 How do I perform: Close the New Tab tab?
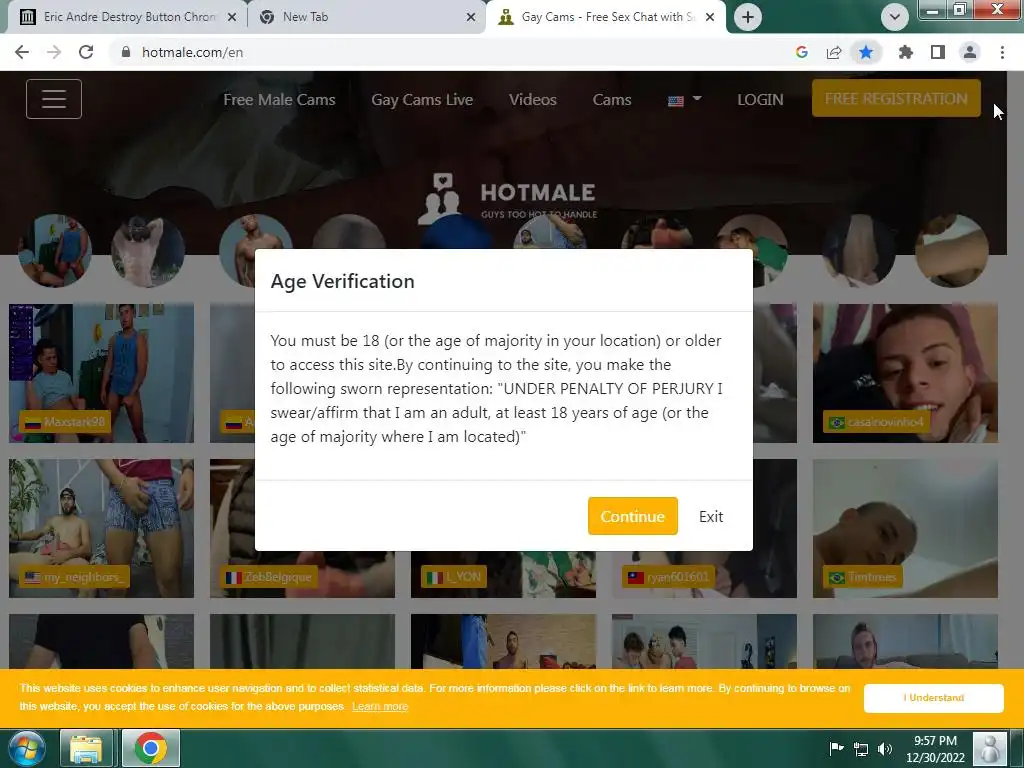pos(471,17)
